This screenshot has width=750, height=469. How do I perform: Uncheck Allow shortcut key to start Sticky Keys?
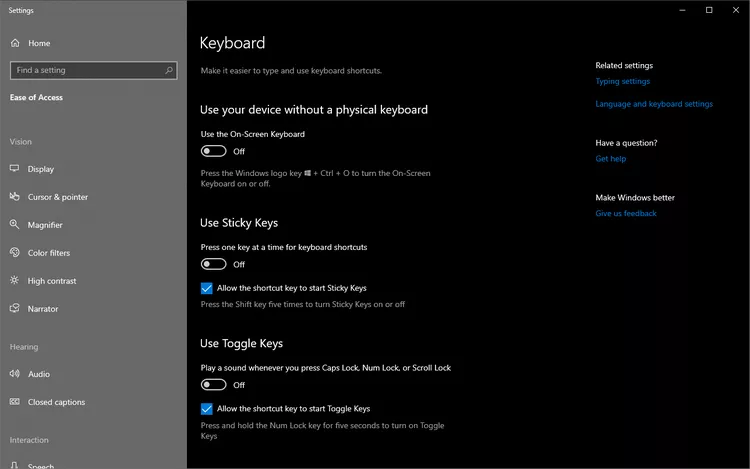pyautogui.click(x=207, y=288)
